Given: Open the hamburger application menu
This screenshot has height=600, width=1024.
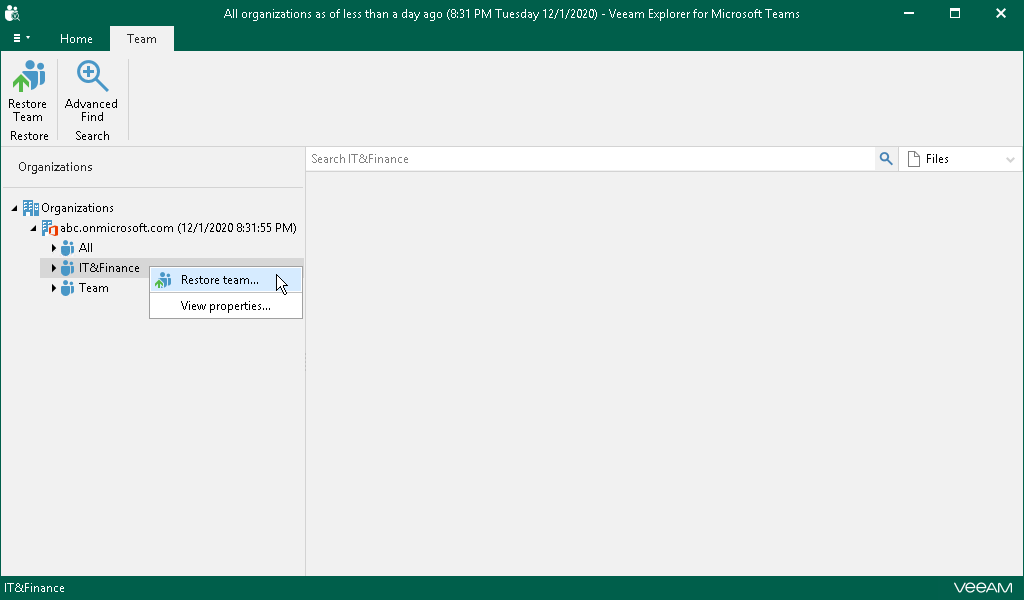Looking at the screenshot, I should pos(20,38).
